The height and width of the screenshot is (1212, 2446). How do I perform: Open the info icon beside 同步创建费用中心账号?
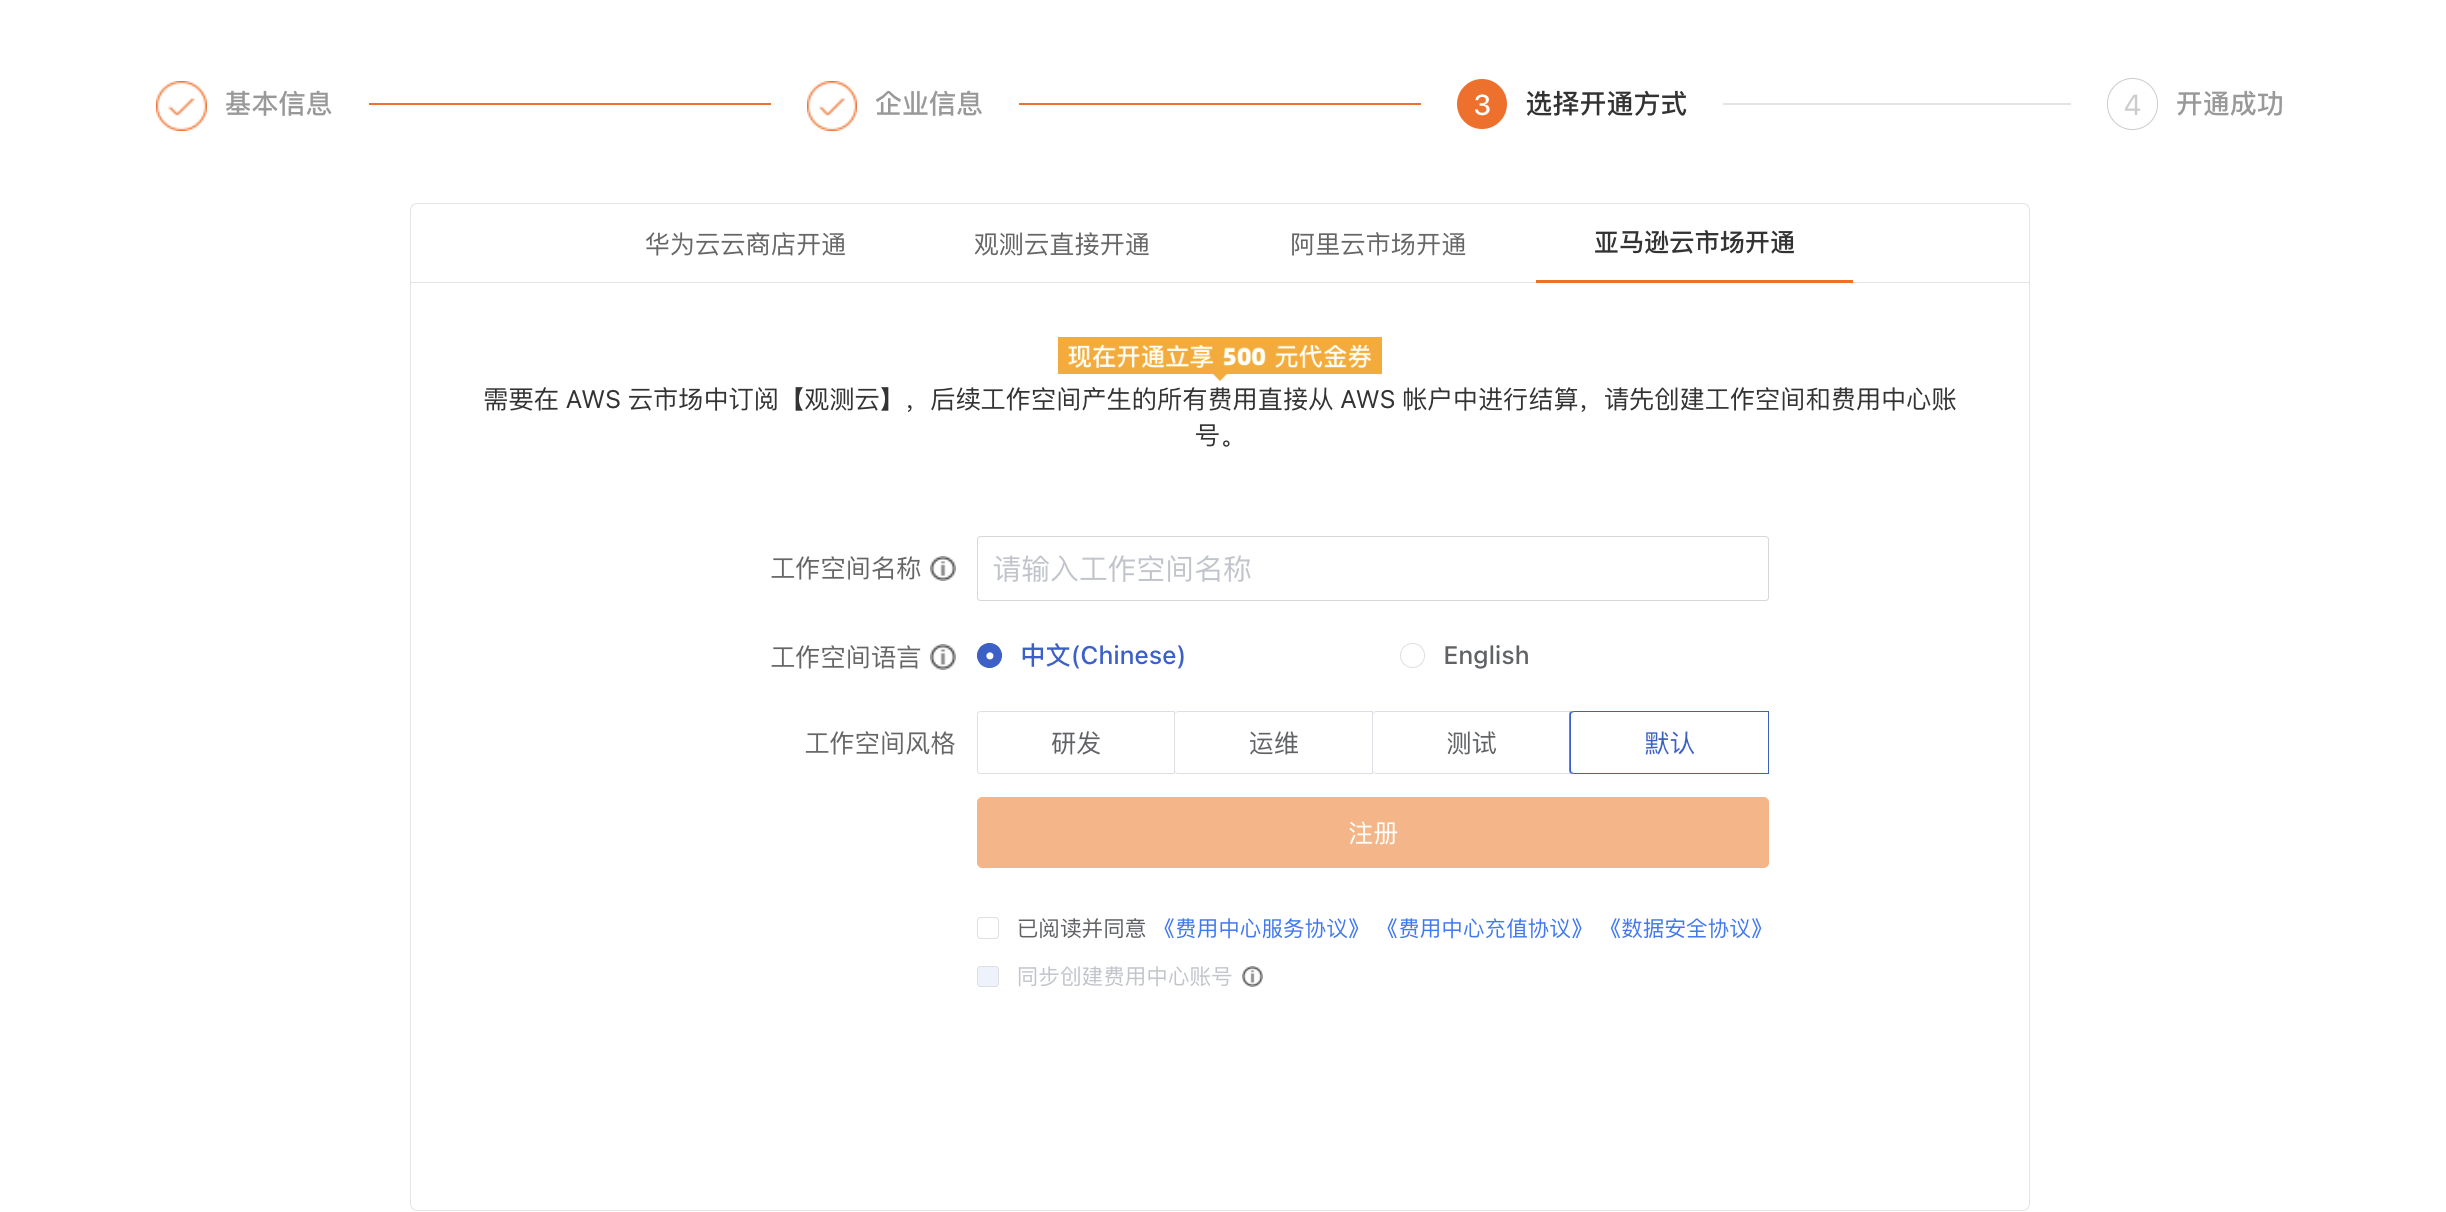click(1252, 977)
